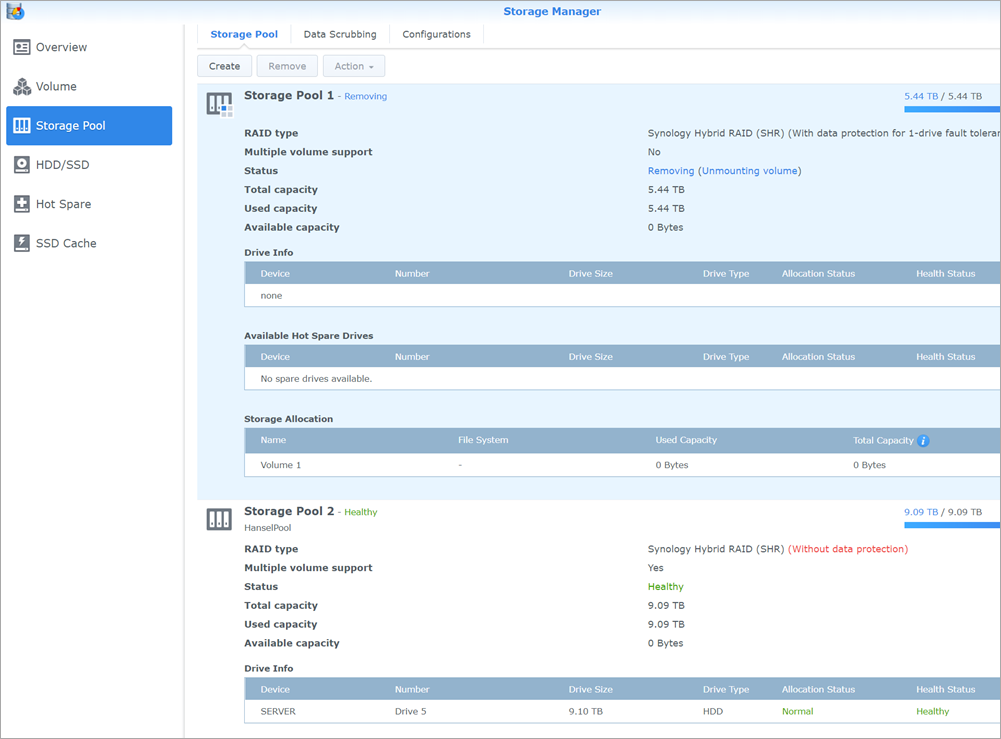Click the Volume cubes icon
Viewport: 1001px width, 739px height.
click(x=22, y=86)
